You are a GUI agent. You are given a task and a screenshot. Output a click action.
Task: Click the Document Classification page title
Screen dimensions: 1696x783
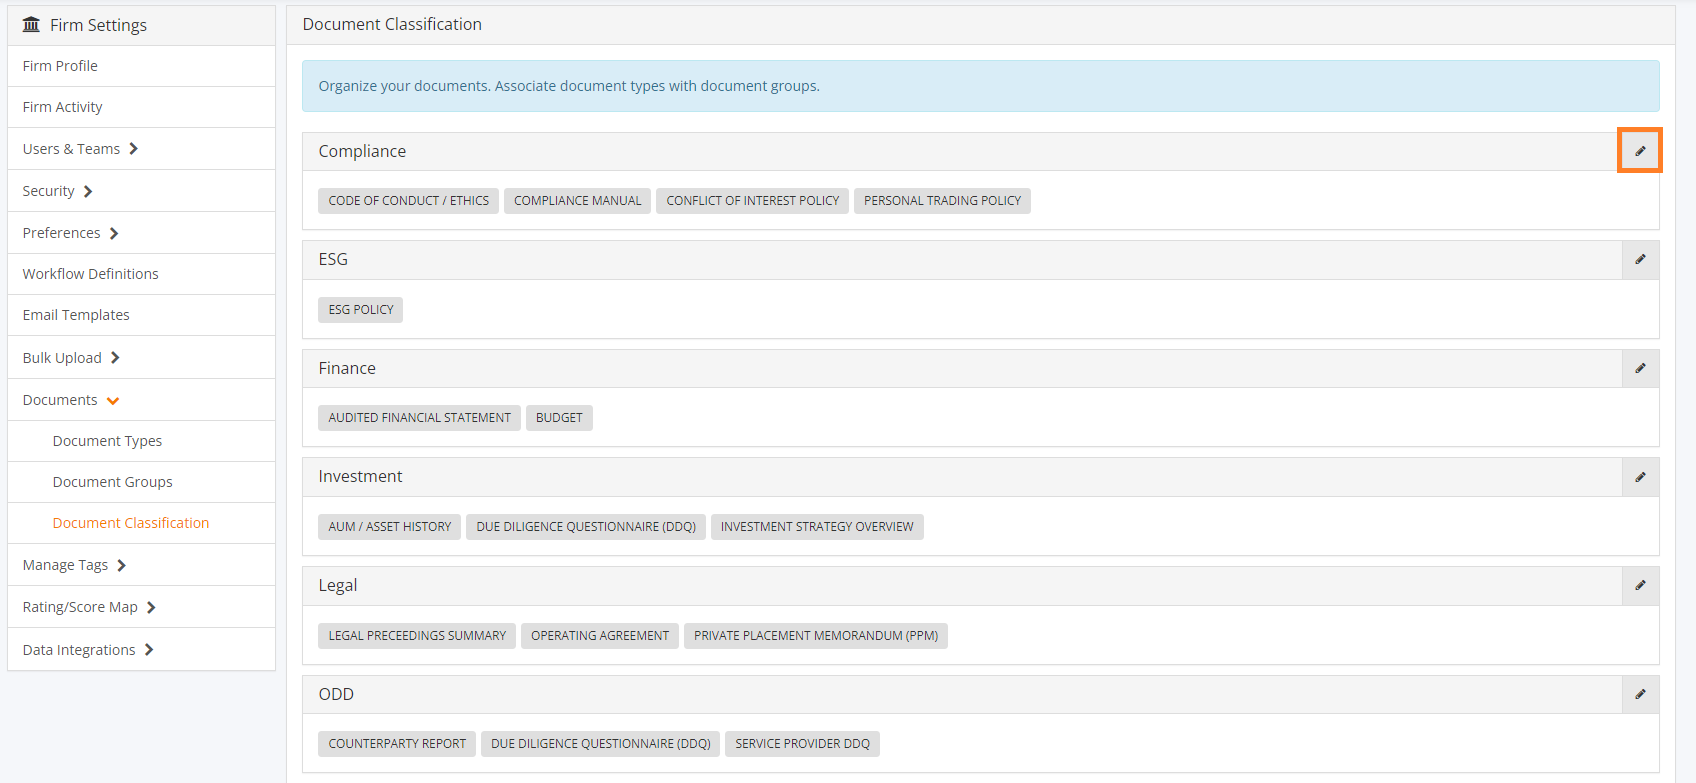click(392, 24)
